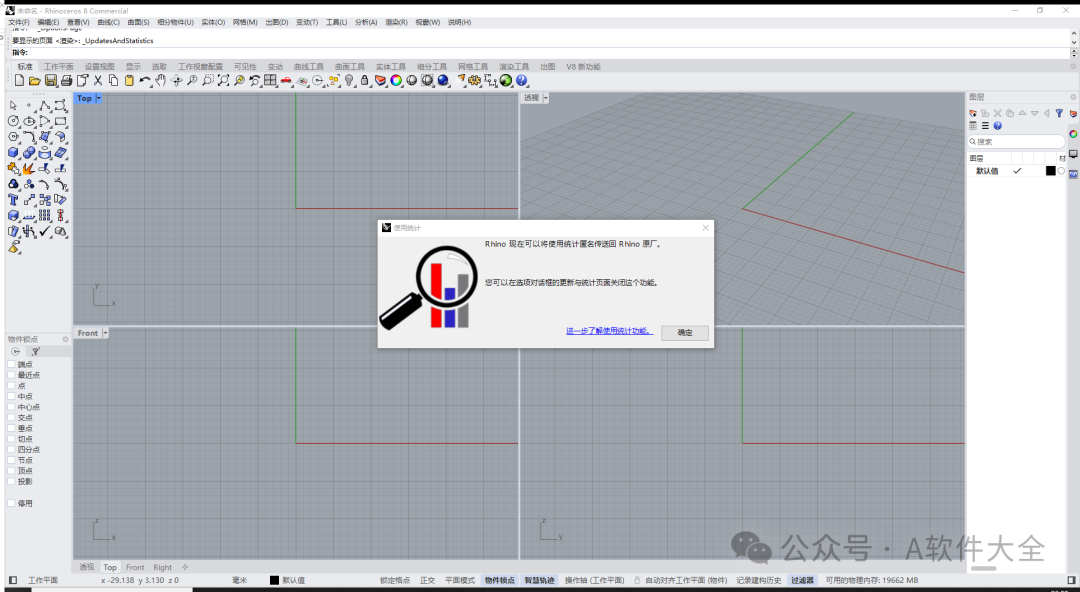Click the 搜索 field in layers panel

[1016, 141]
